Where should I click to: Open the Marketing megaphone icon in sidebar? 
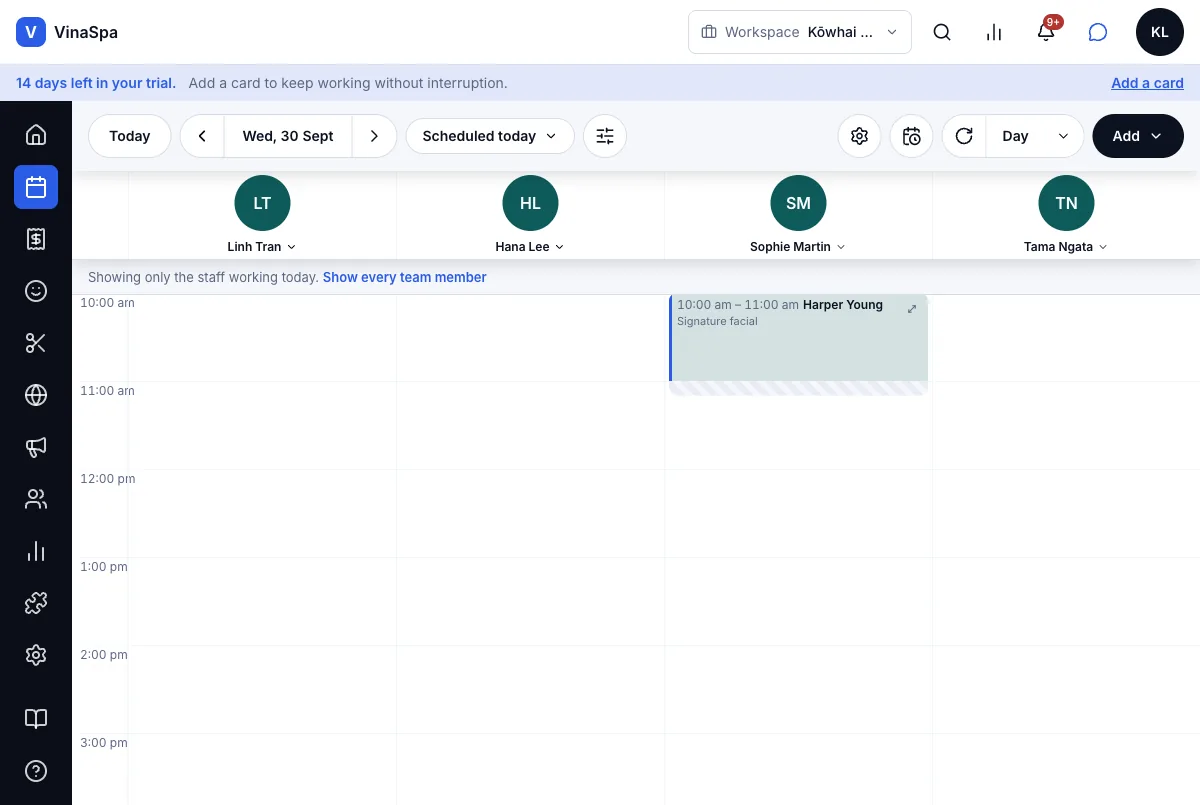(x=36, y=447)
